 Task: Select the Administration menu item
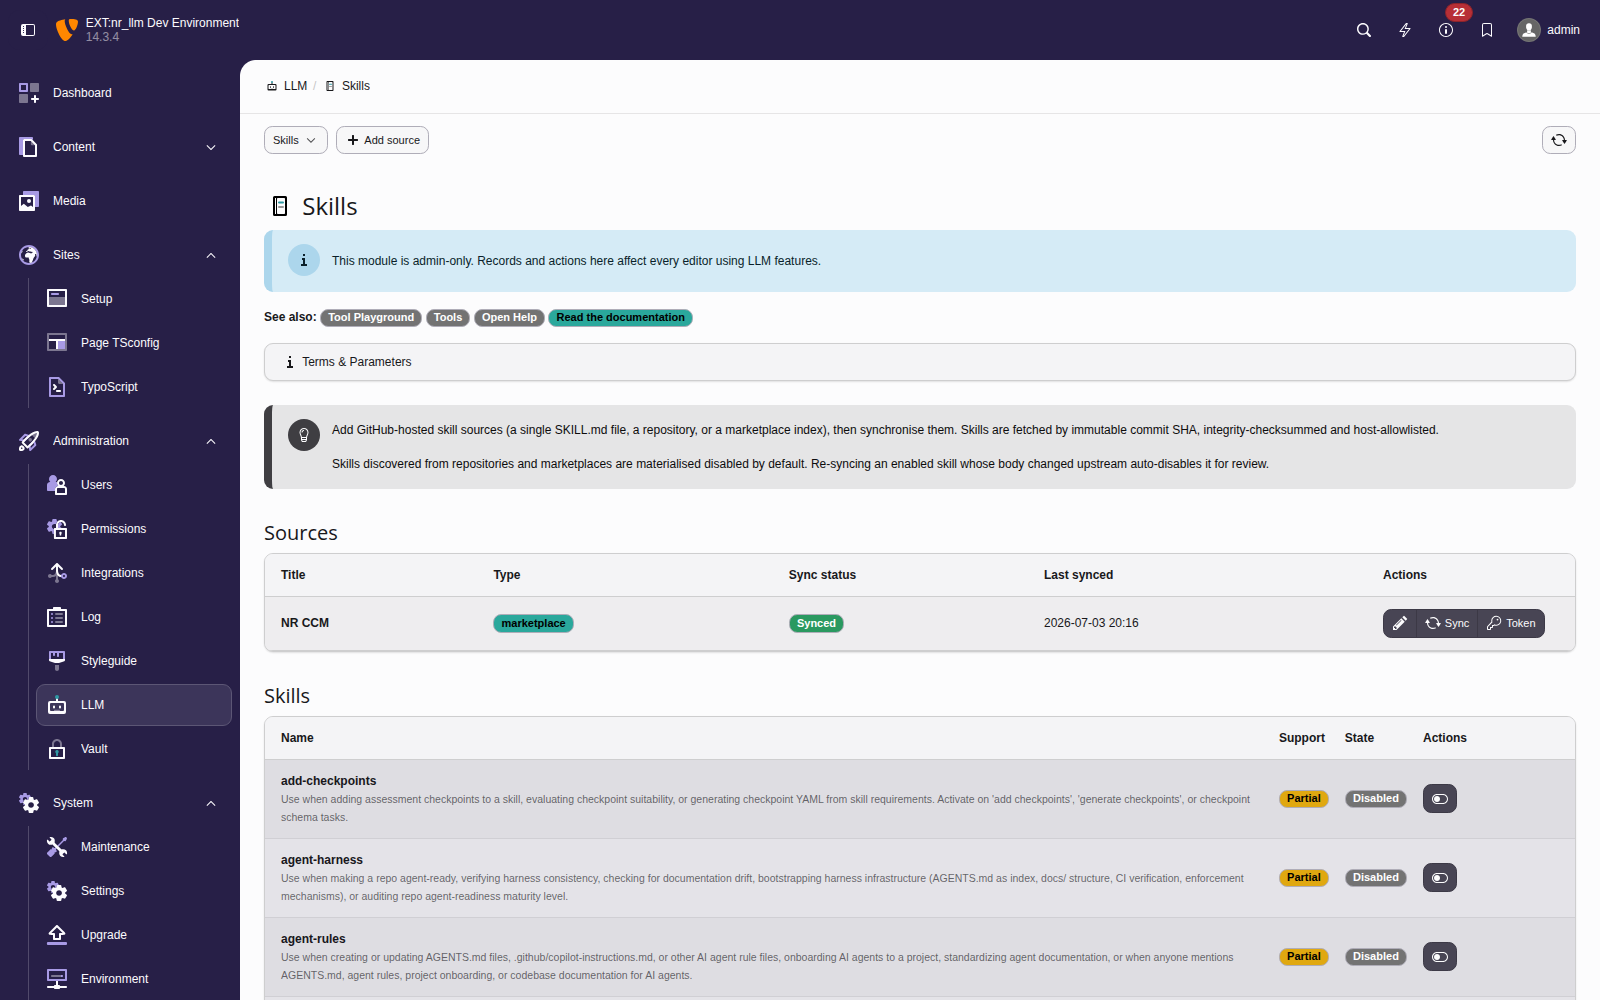[x=120, y=441]
